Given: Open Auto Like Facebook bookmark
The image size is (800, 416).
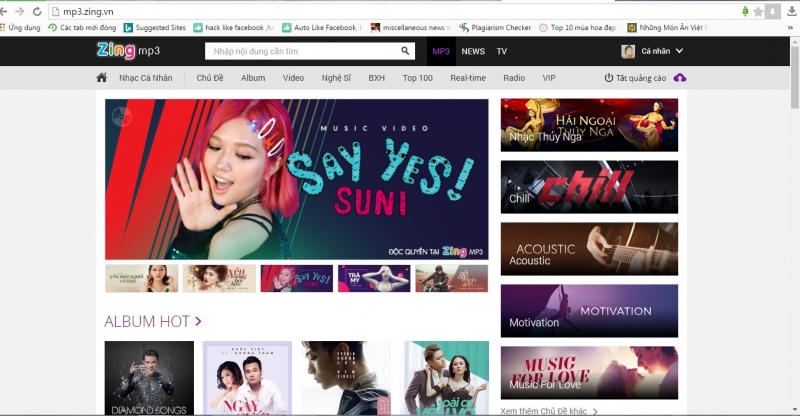Looking at the screenshot, I should click(x=322, y=28).
